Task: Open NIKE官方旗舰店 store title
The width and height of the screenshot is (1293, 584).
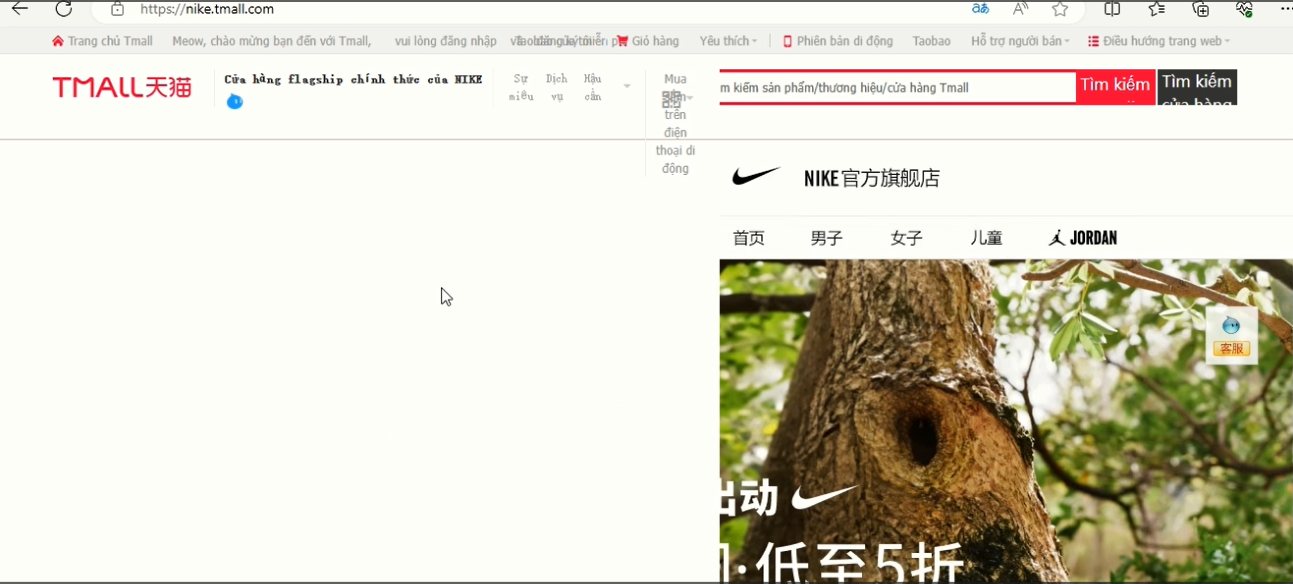Action: pyautogui.click(x=872, y=179)
